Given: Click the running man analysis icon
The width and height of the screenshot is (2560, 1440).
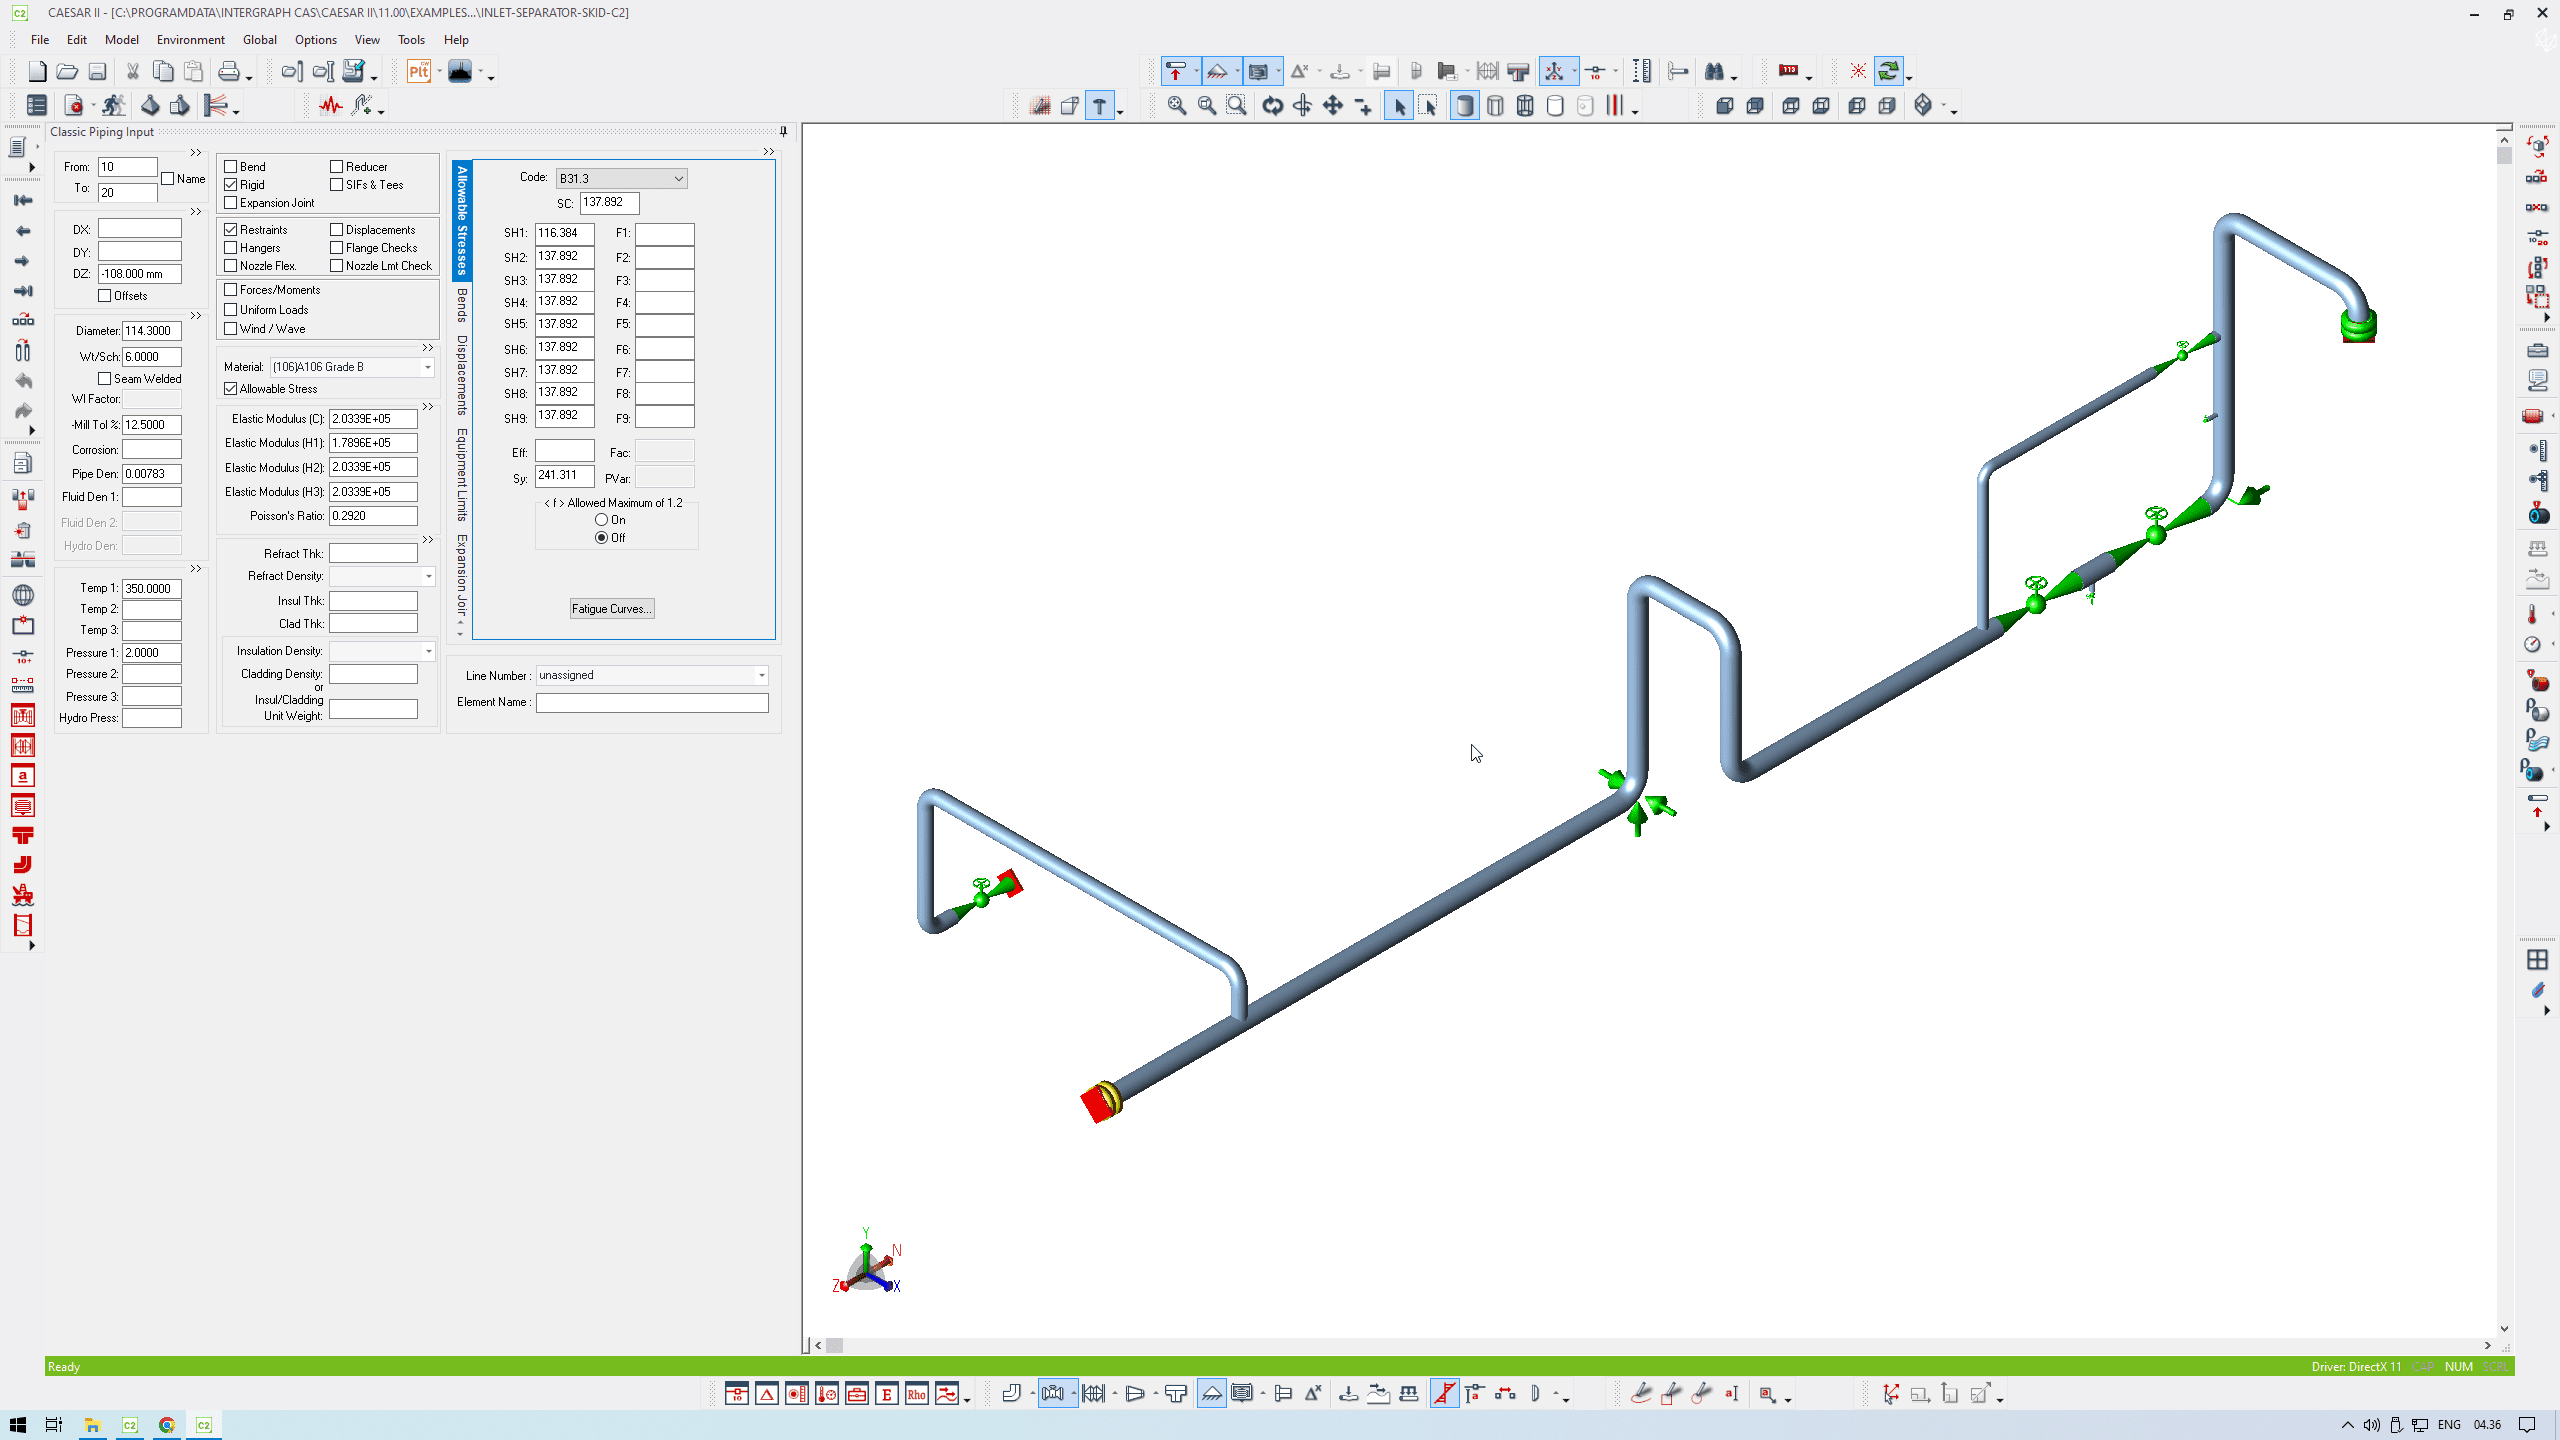Looking at the screenshot, I should pos(113,105).
